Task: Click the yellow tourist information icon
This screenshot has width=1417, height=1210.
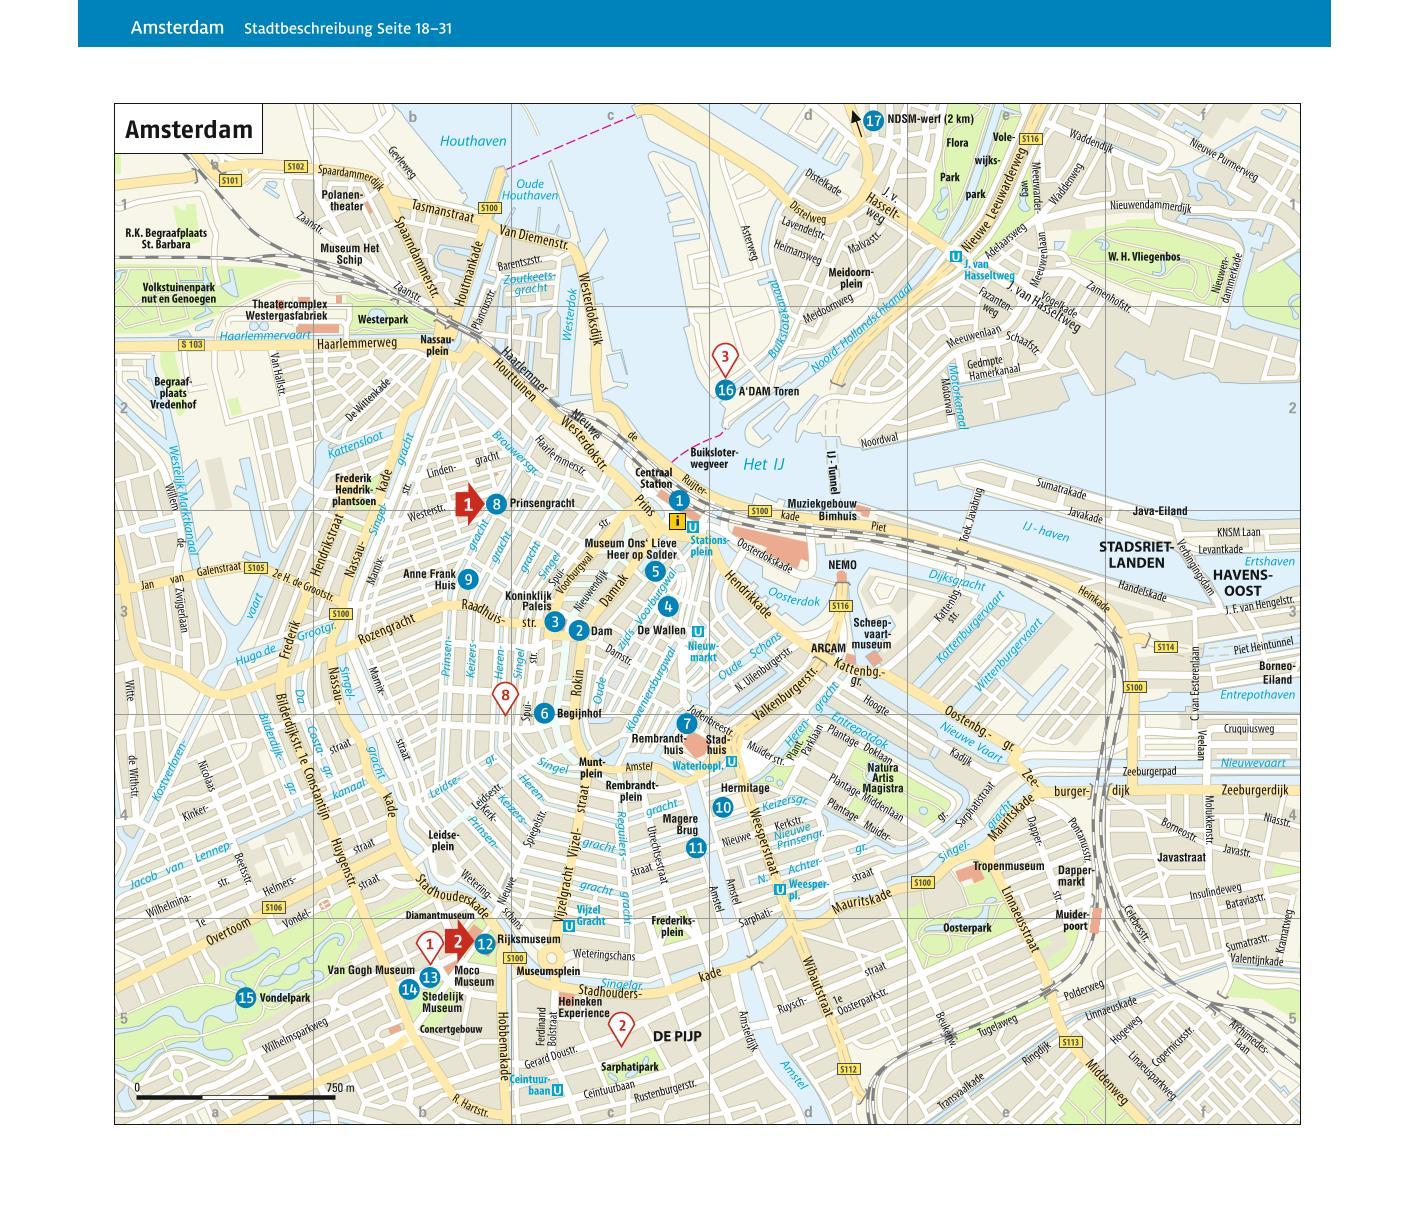Action: [x=677, y=522]
